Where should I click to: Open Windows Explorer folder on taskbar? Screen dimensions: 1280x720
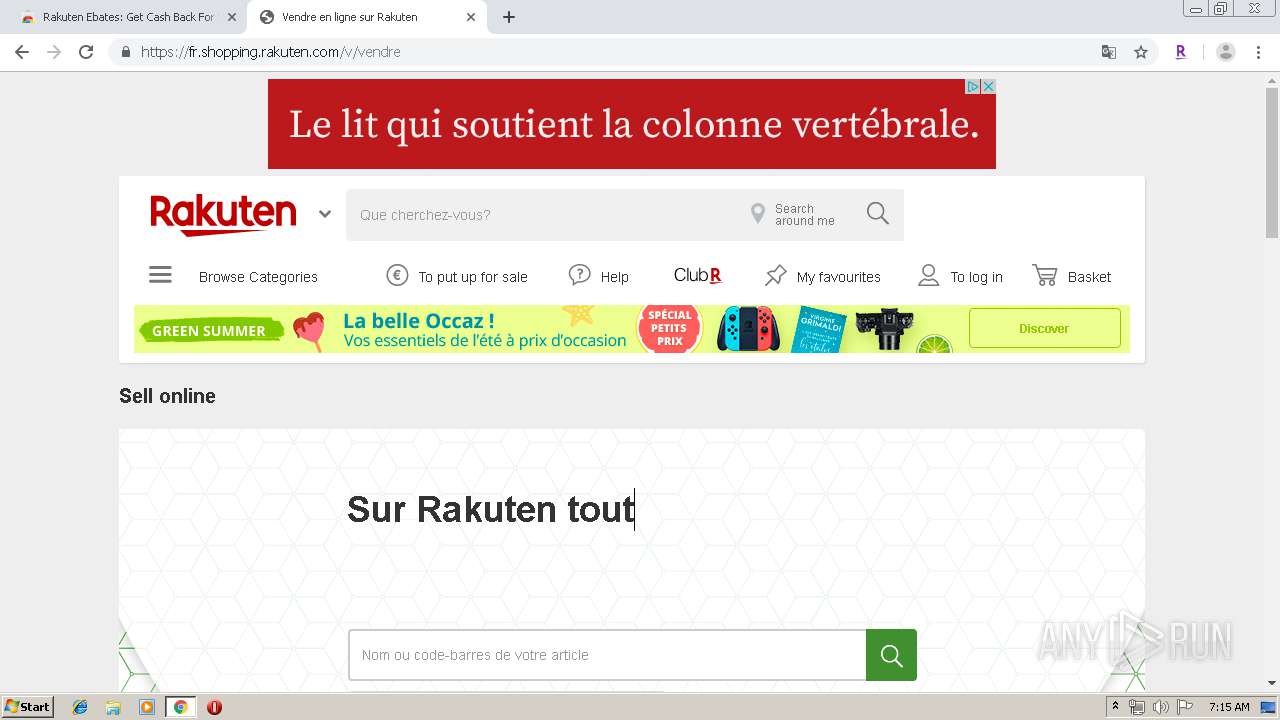click(113, 707)
